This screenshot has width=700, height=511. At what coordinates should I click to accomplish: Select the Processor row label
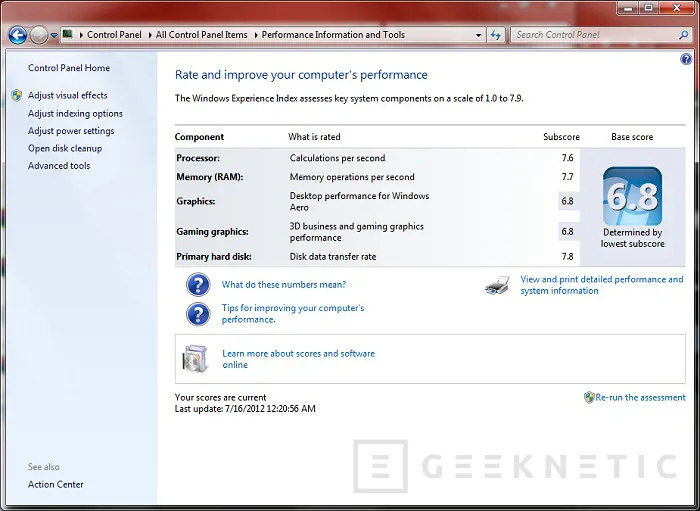[x=198, y=158]
